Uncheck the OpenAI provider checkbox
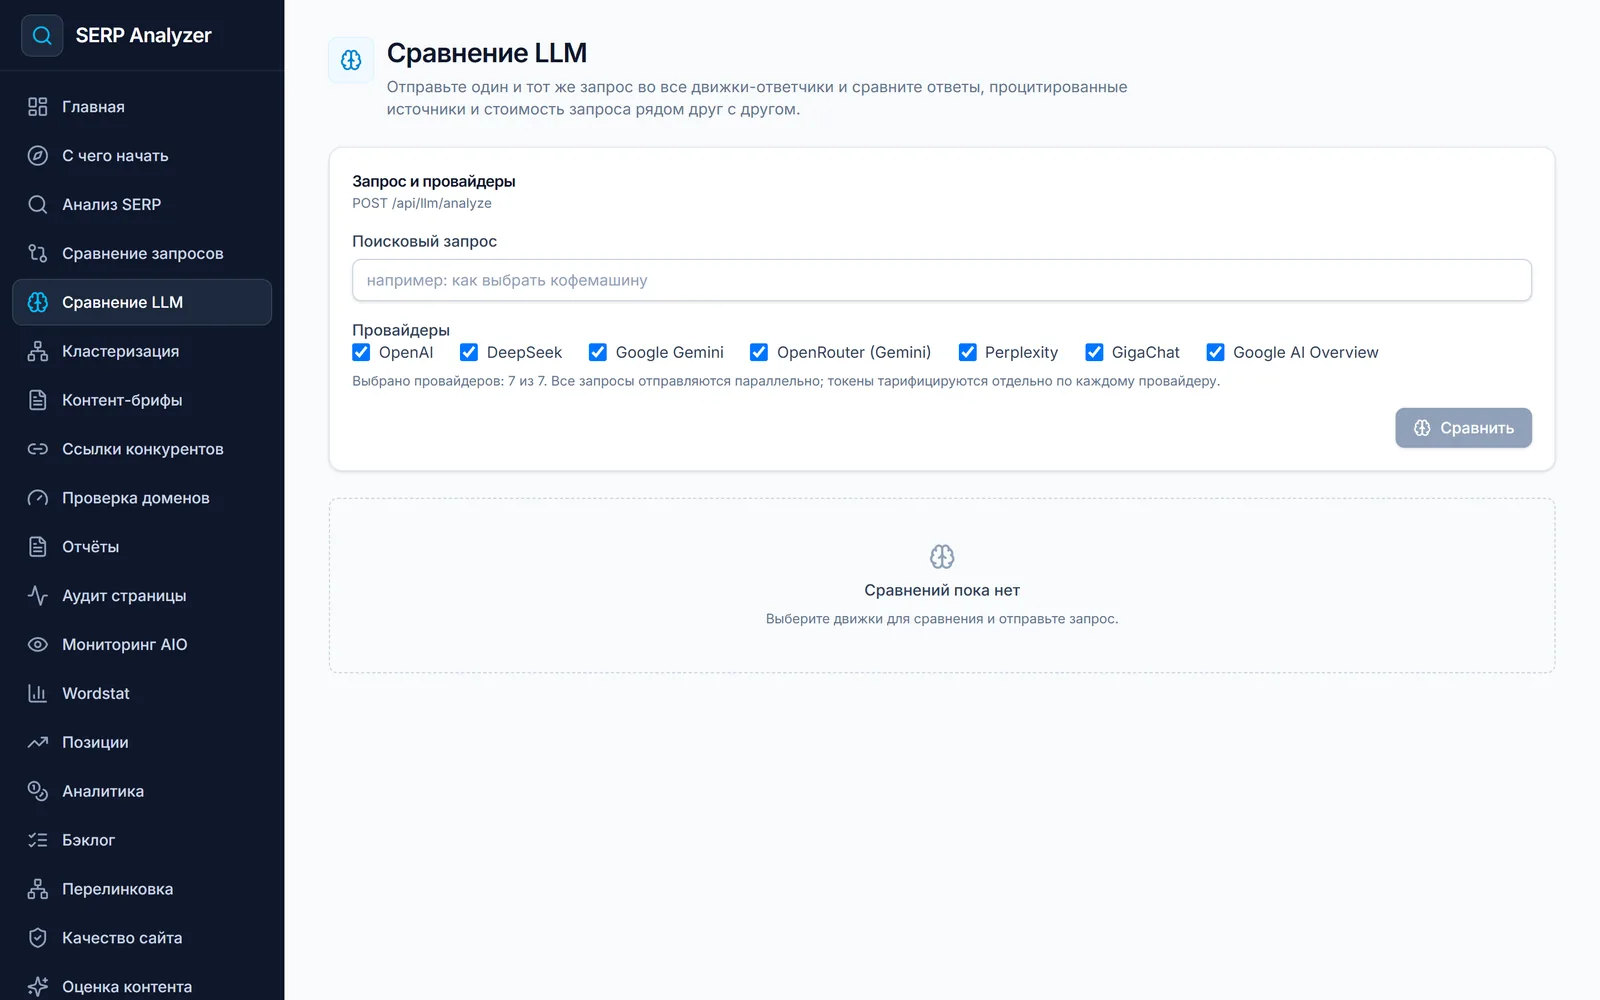Screen dimensions: 1600x1000 coord(361,353)
